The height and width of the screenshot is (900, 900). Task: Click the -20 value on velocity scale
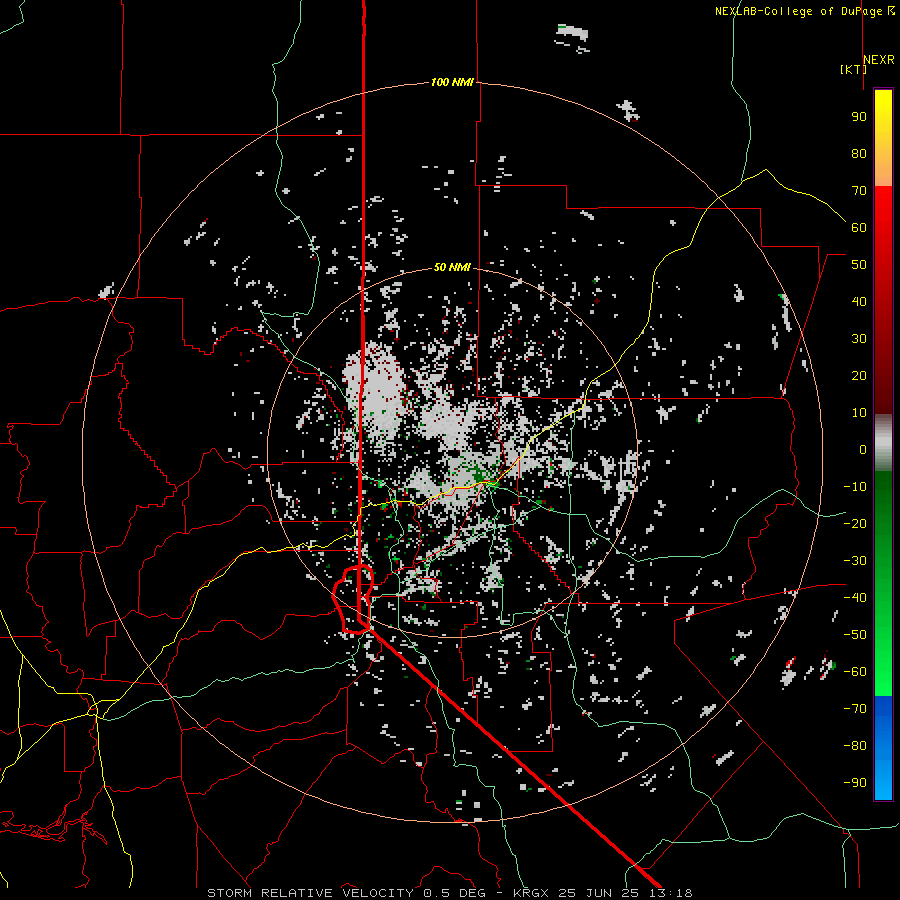[855, 523]
